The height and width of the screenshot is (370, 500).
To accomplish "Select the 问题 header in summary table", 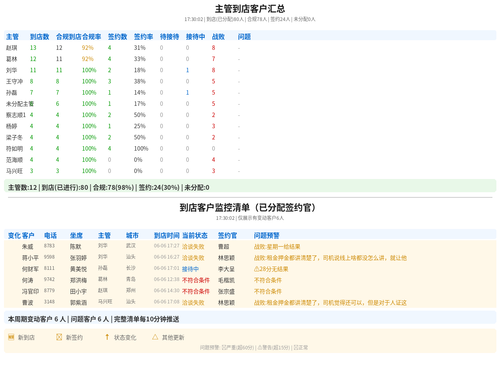I will pos(244,37).
